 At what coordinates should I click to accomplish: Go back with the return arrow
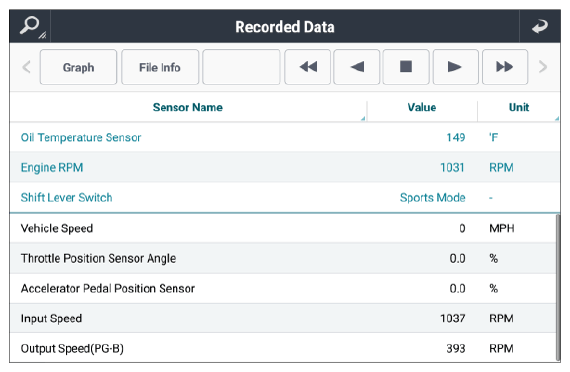click(x=540, y=26)
